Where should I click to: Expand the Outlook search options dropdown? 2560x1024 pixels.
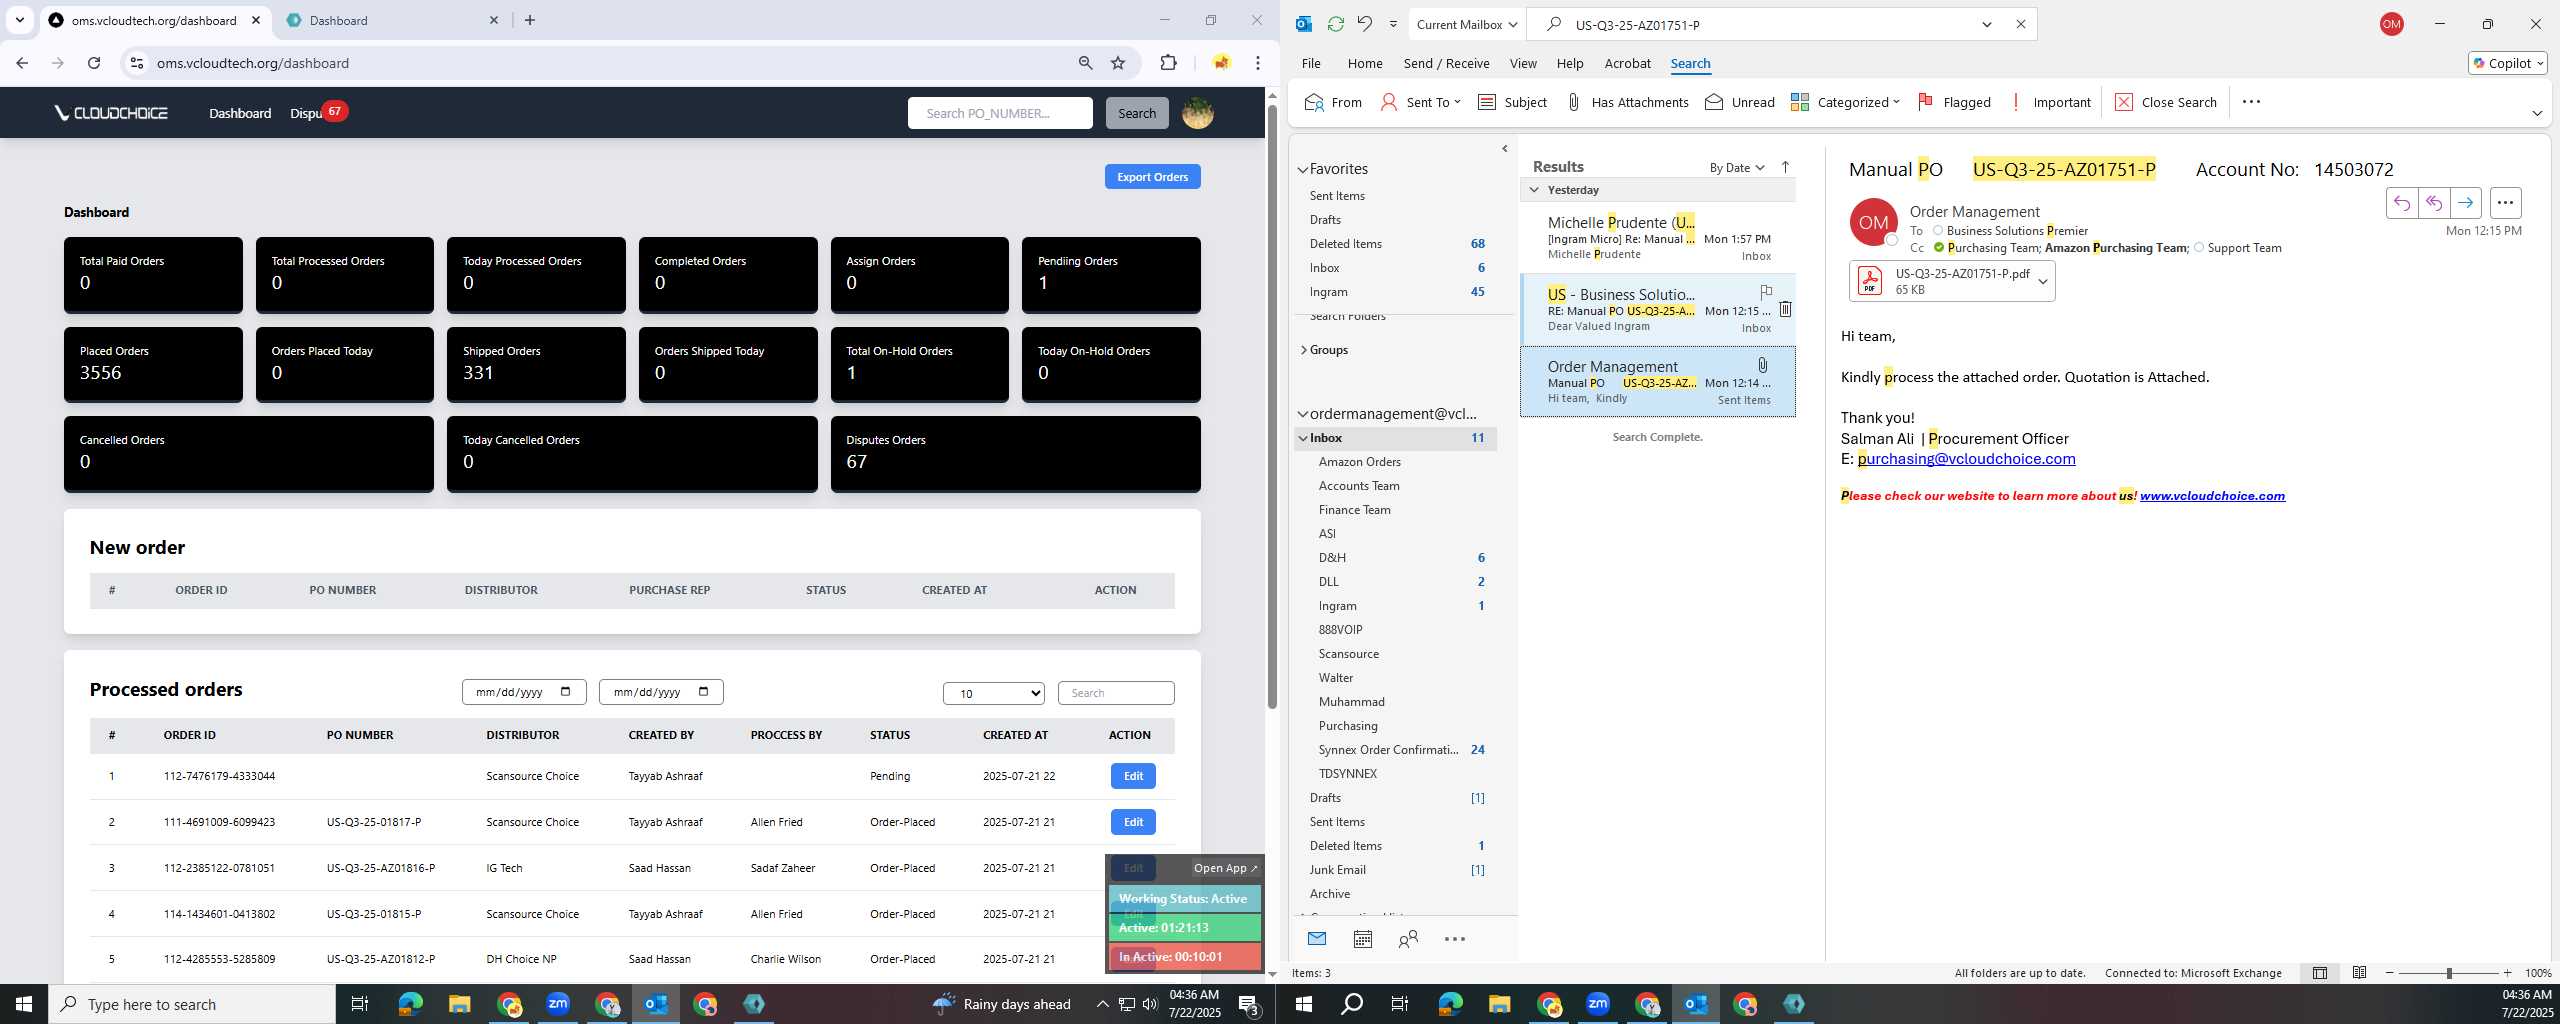pyautogui.click(x=1986, y=24)
